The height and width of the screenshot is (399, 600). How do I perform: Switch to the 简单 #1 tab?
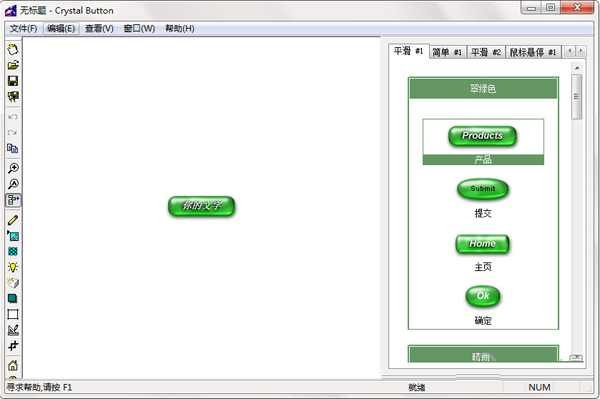tap(447, 52)
